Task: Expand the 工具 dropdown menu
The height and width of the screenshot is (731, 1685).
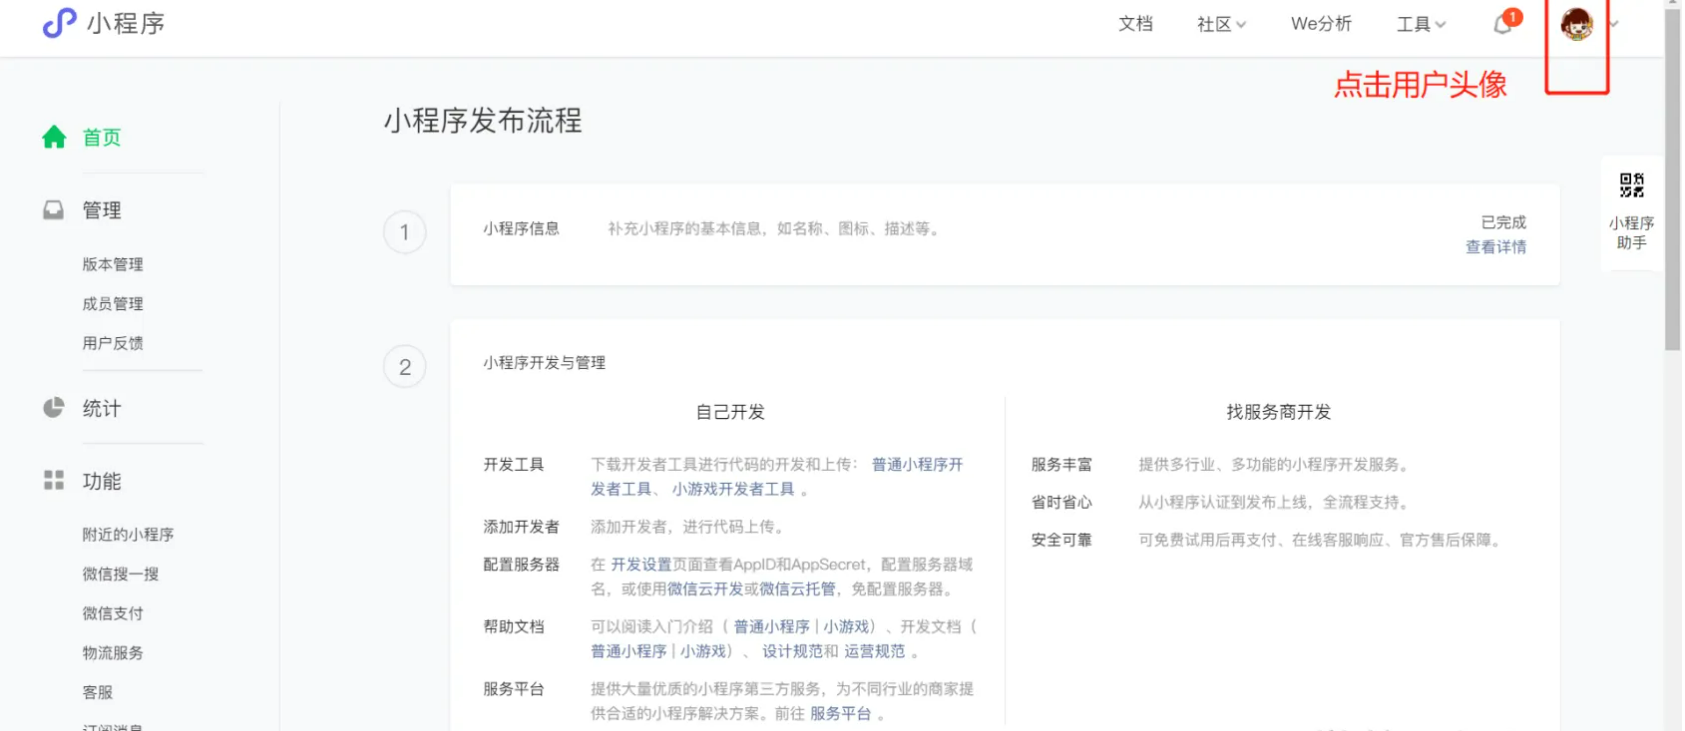Action: coord(1421,24)
